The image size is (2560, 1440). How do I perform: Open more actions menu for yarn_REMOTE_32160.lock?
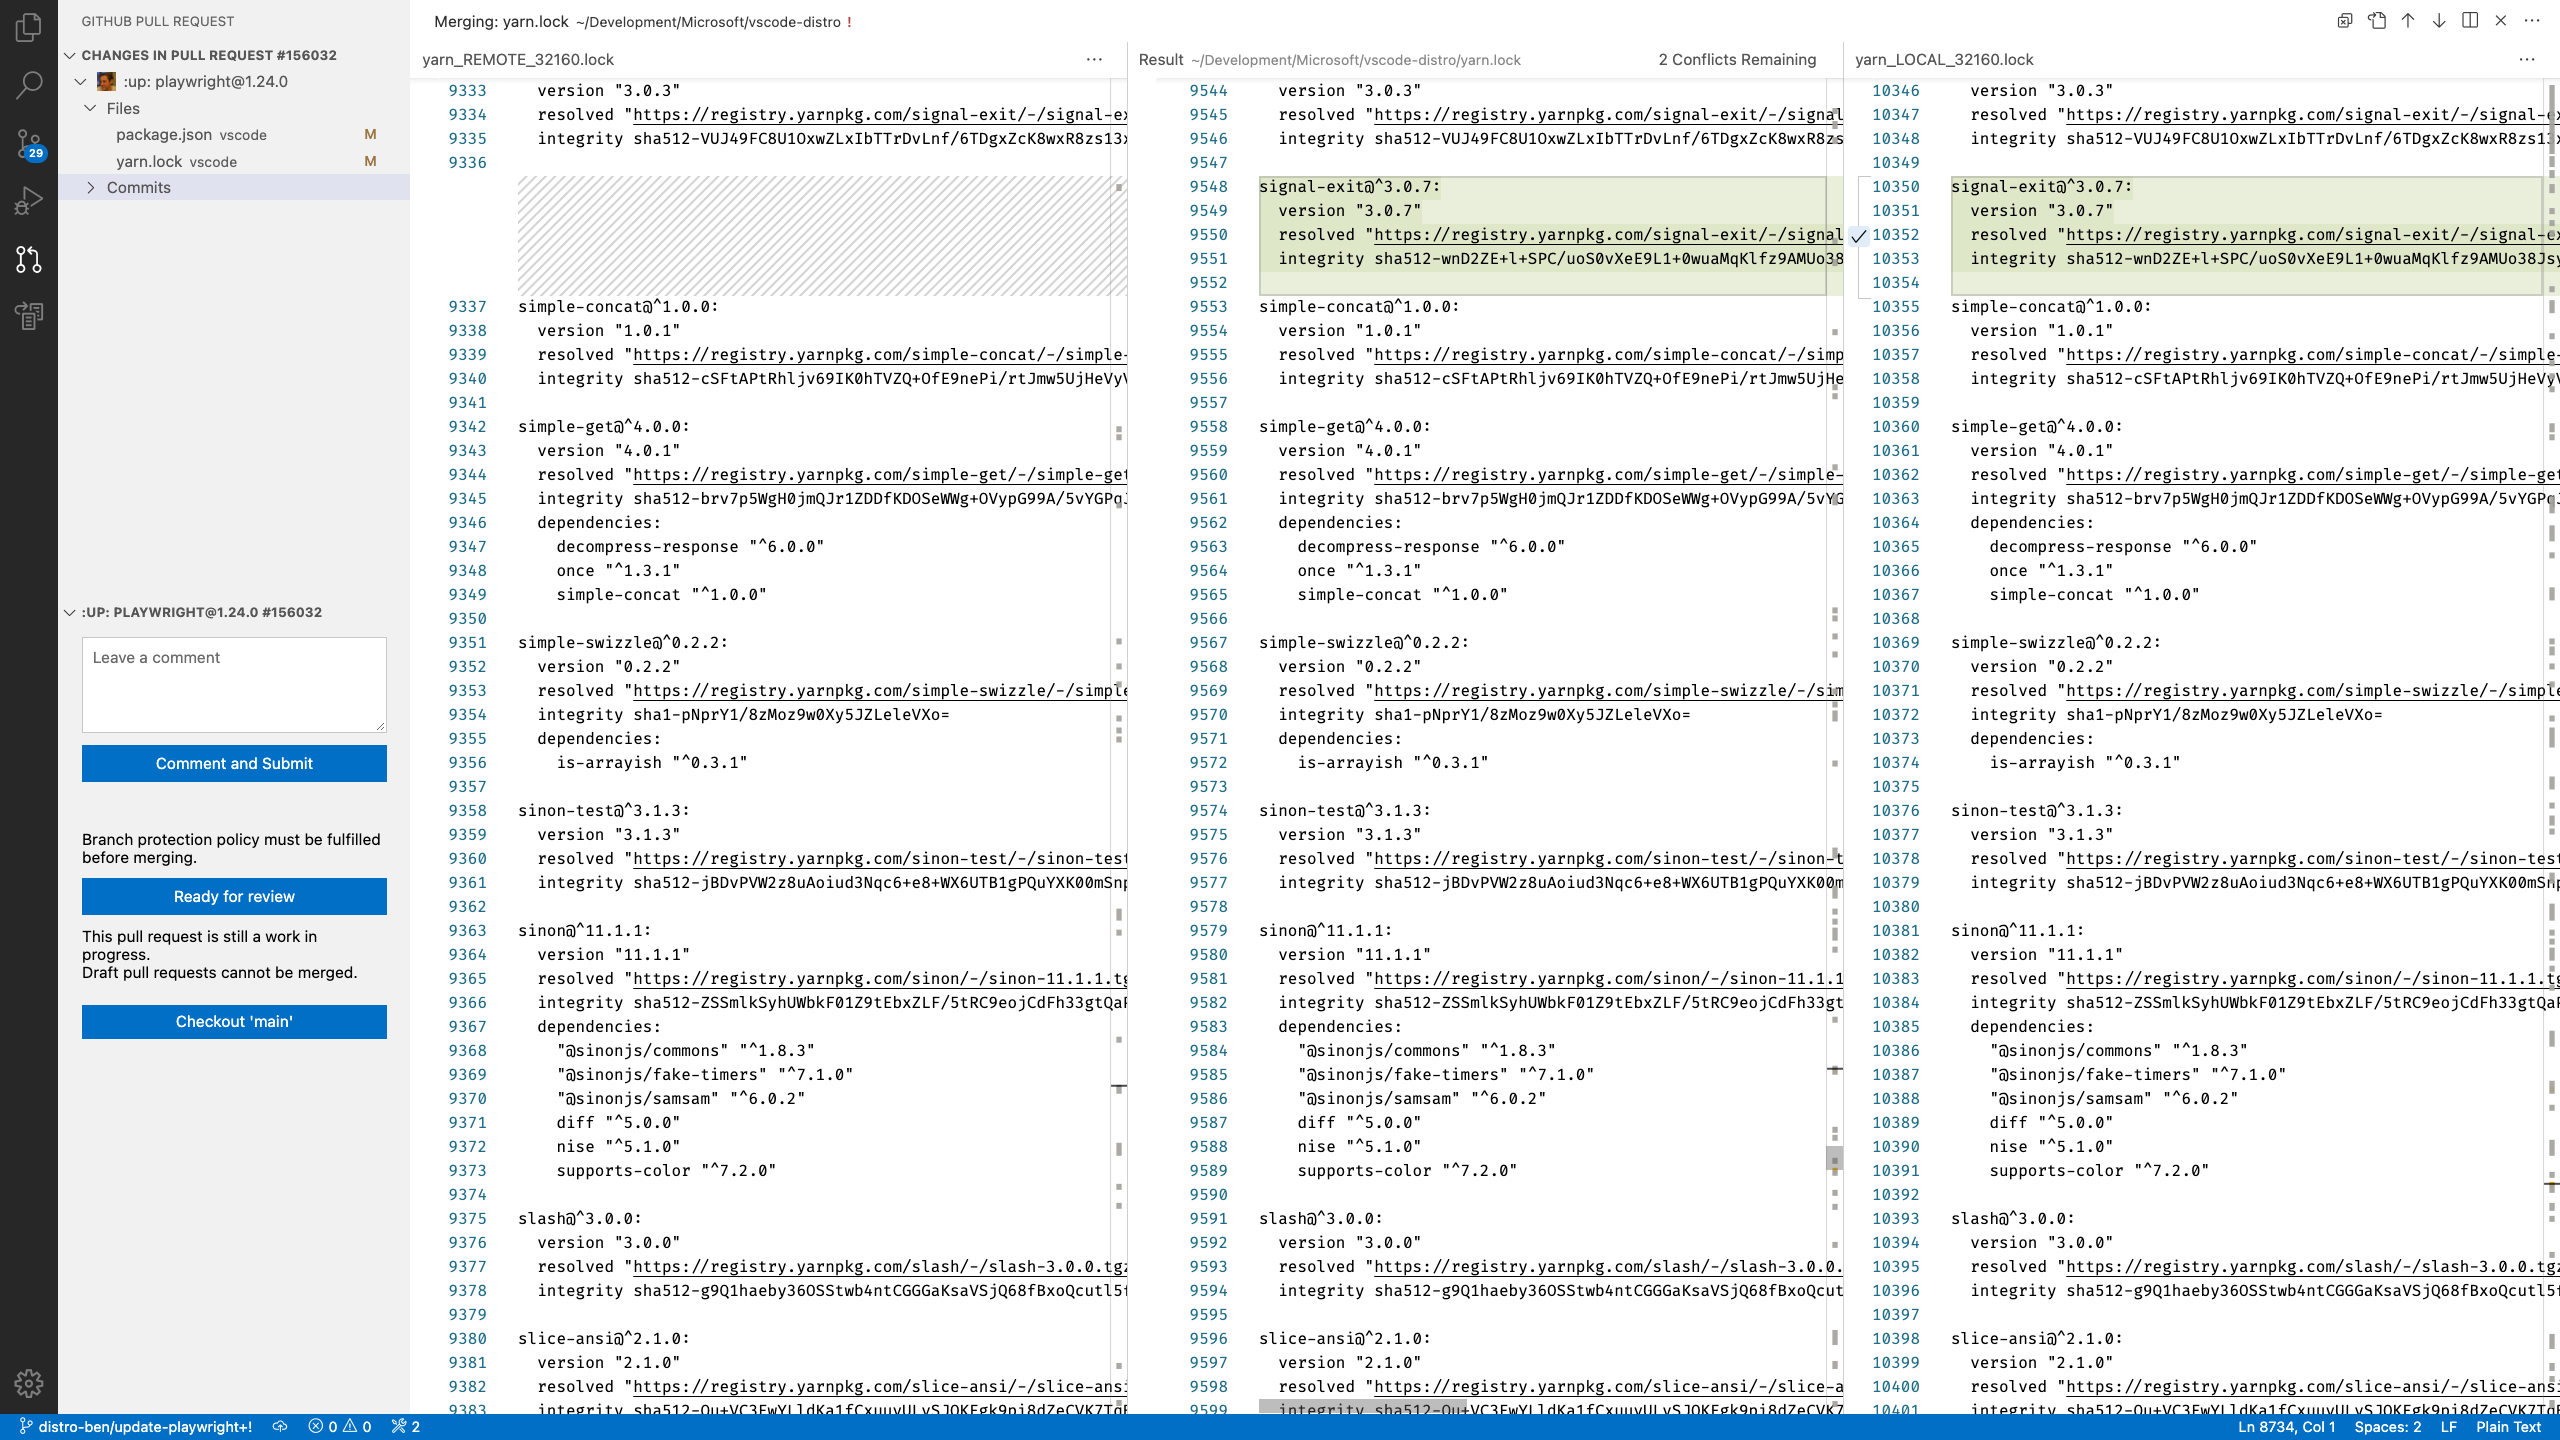[x=1093, y=59]
